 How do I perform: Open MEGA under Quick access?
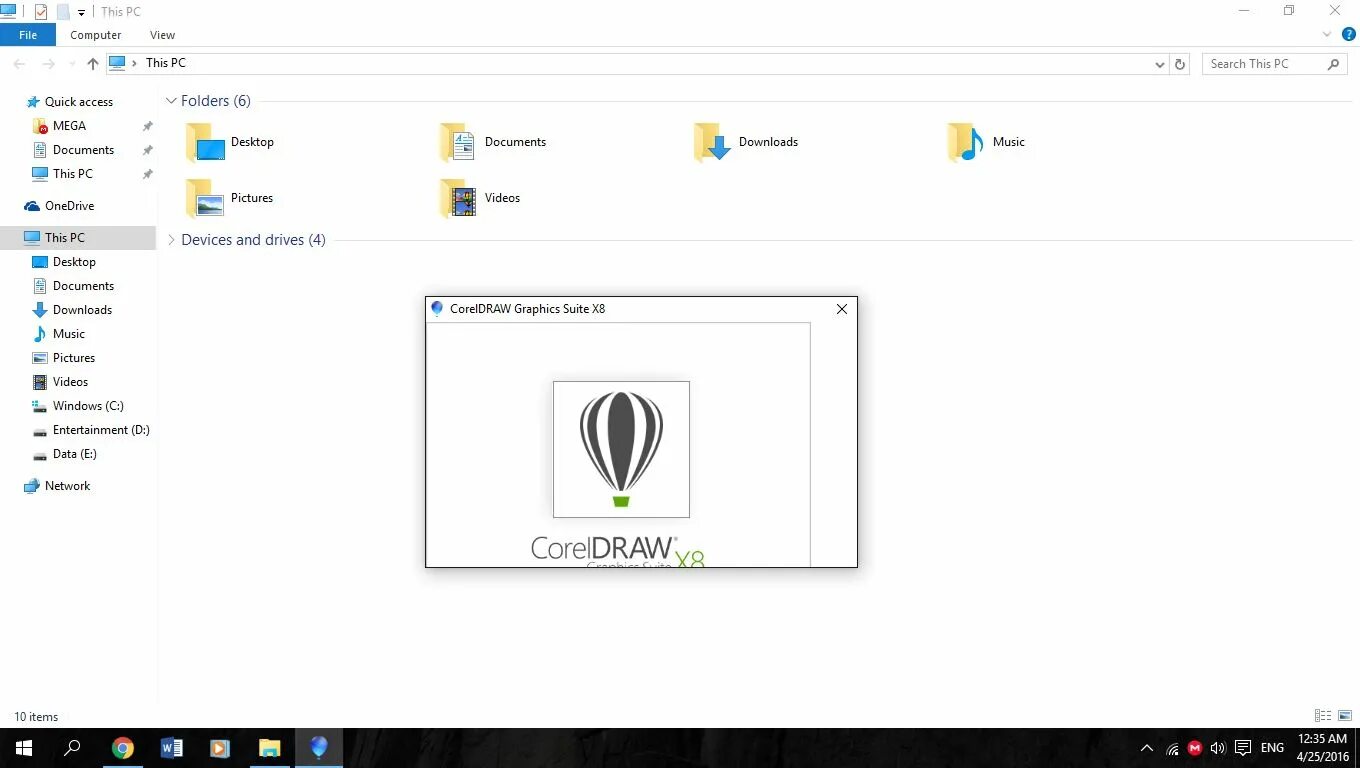59,126
